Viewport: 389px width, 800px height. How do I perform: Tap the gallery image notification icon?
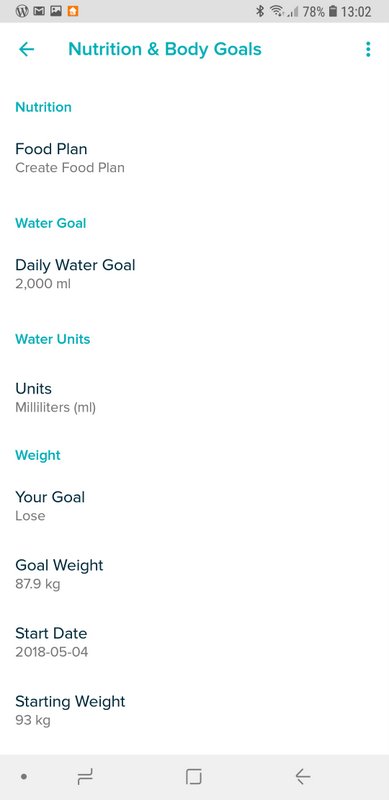56,11
